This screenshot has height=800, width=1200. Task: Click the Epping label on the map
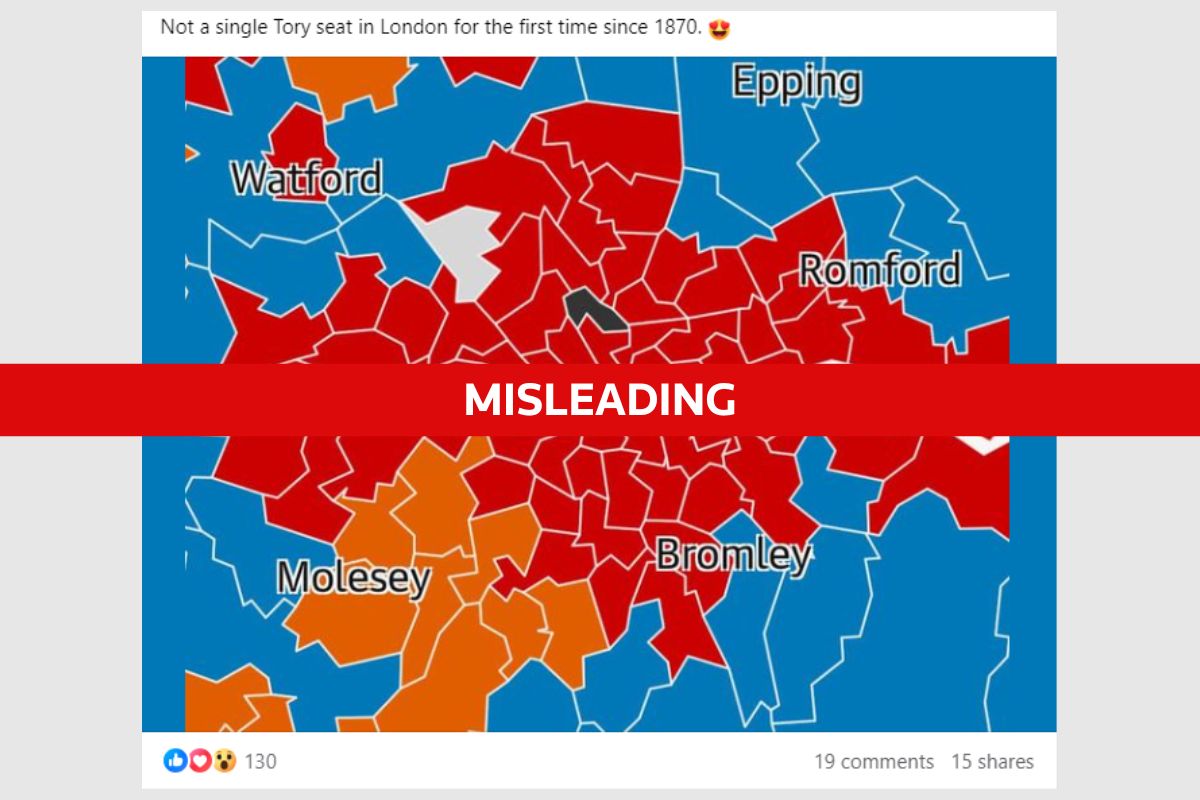coord(795,84)
